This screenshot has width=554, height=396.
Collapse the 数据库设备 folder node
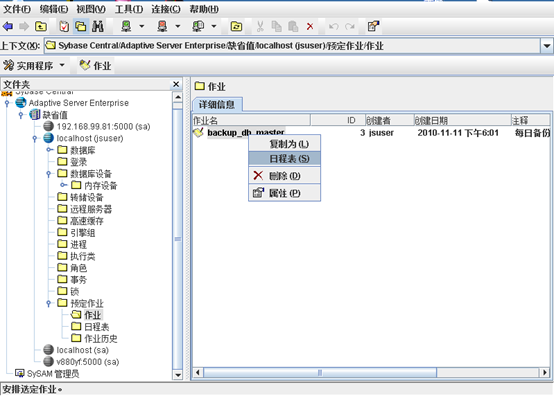[49, 174]
